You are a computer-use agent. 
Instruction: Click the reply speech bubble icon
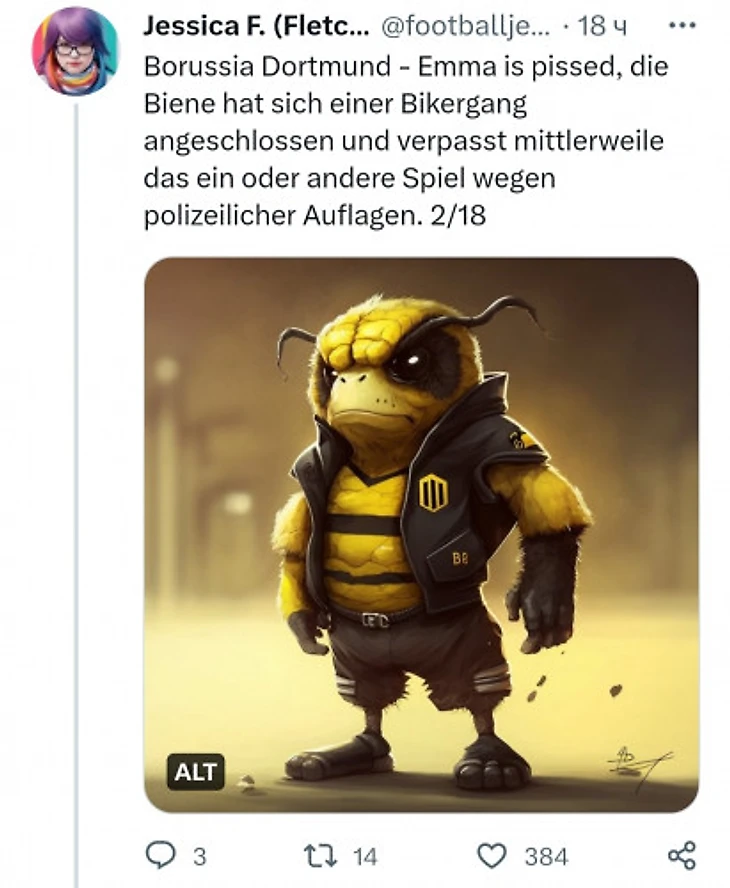(x=160, y=855)
